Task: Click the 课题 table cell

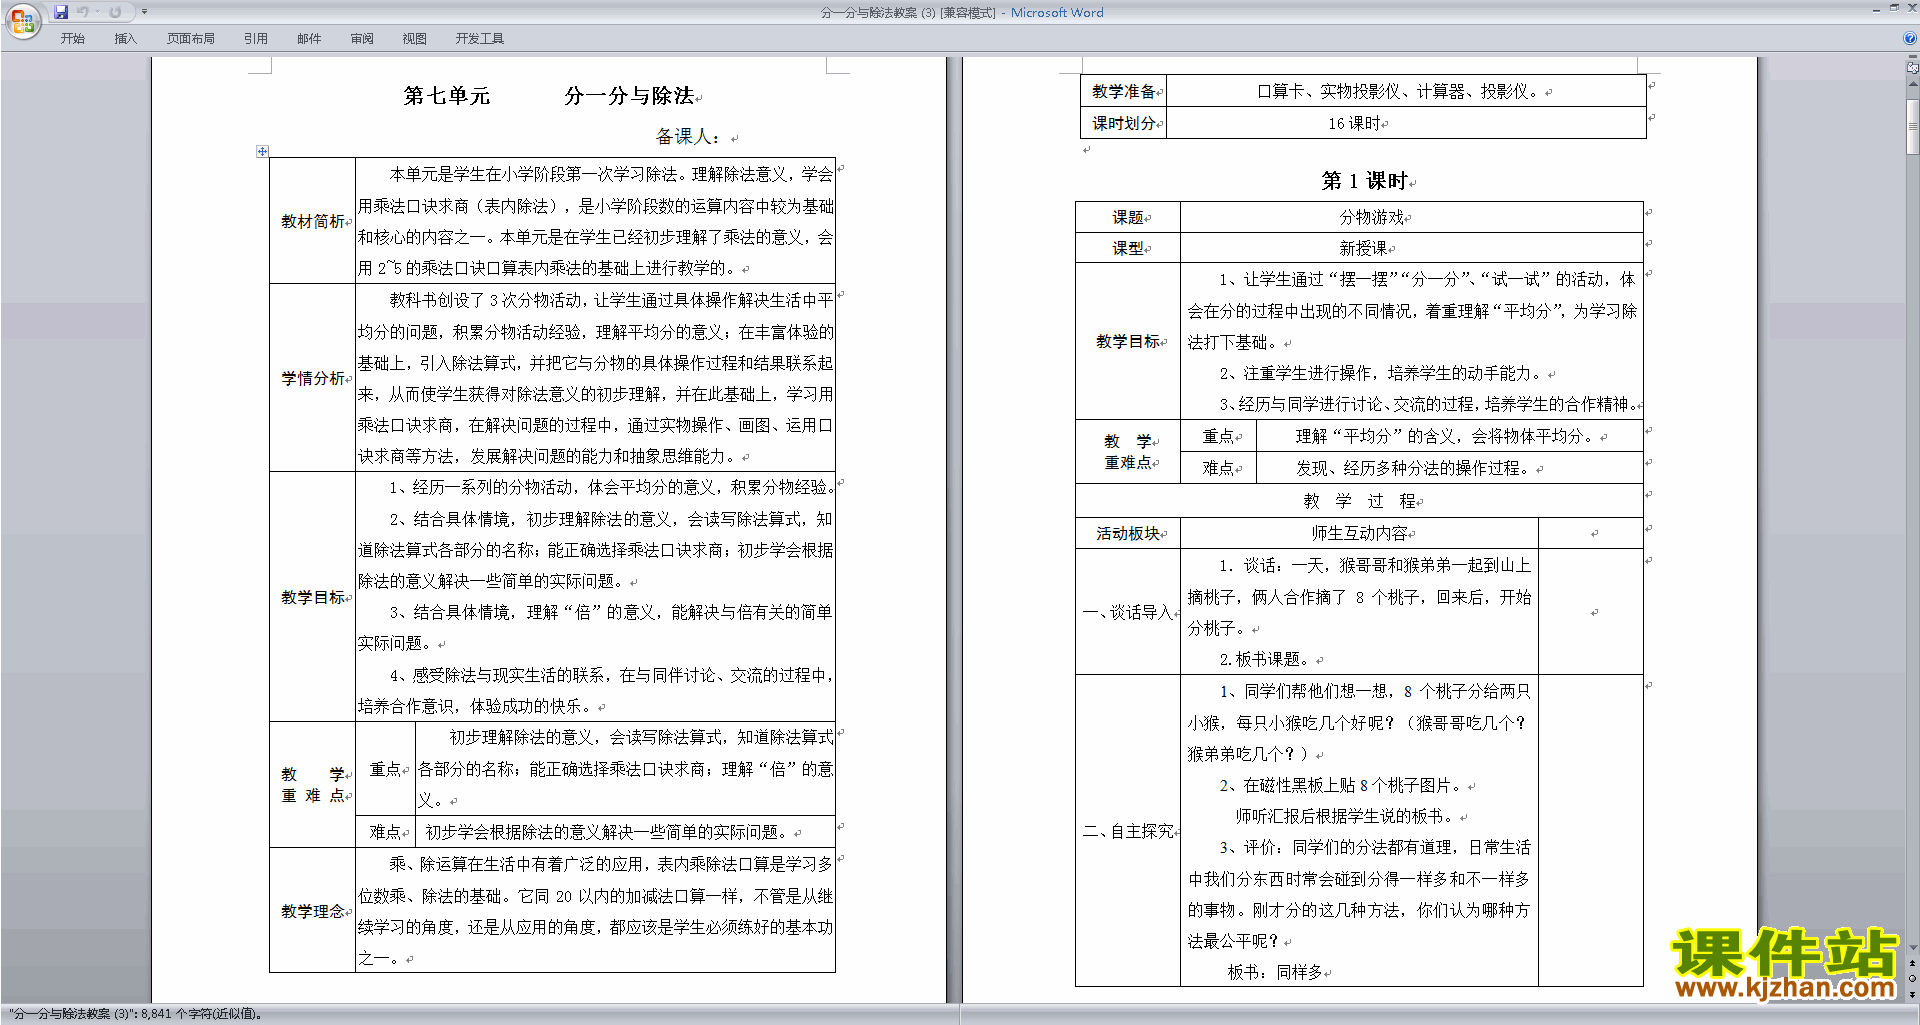Action: pyautogui.click(x=1128, y=217)
